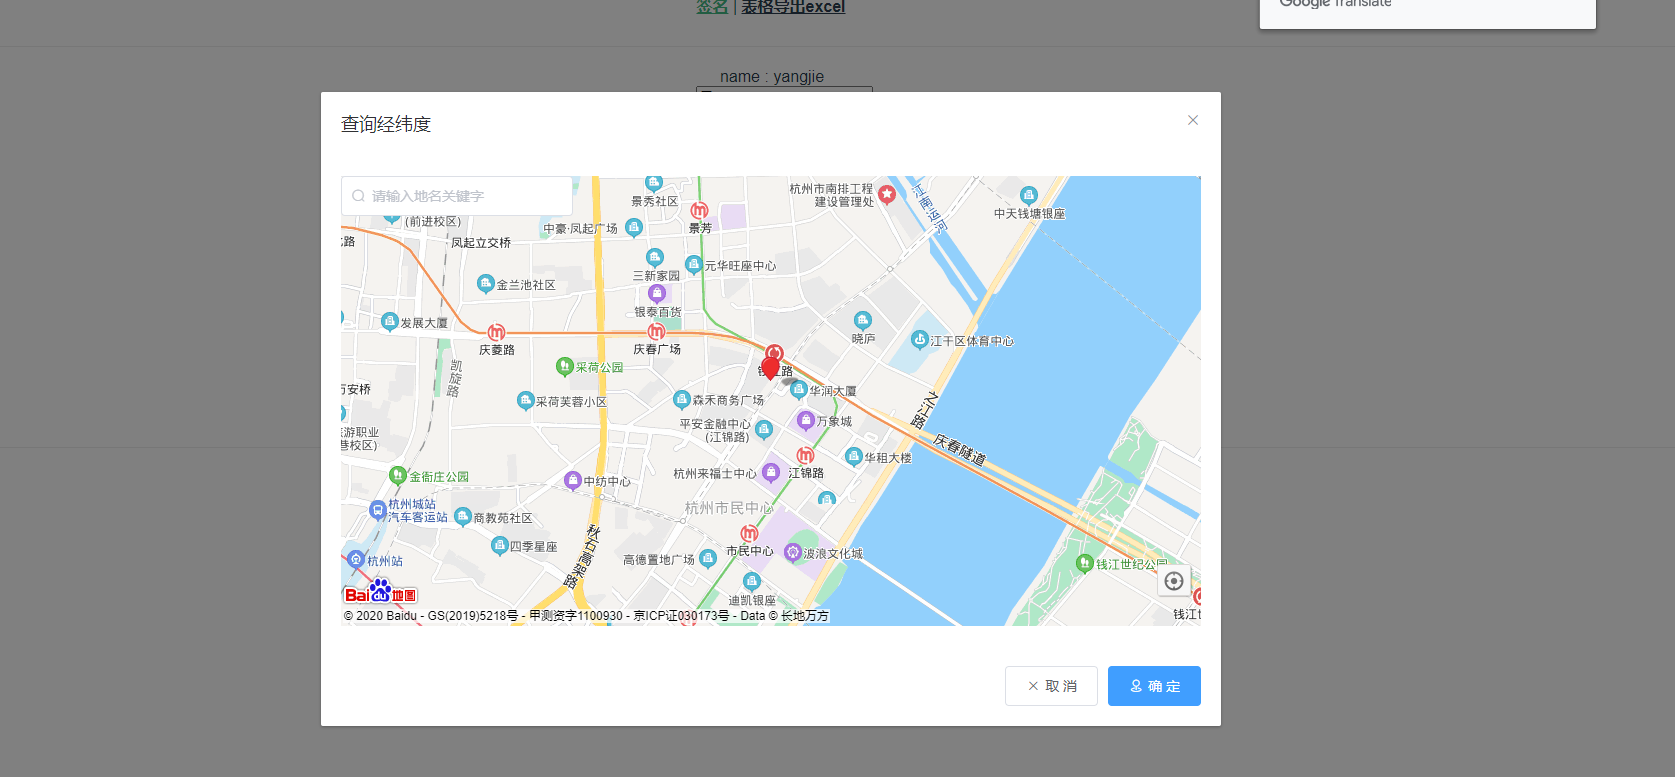Click the 波浪文化城 icon
Viewport: 1675px width, 777px height.
point(793,552)
